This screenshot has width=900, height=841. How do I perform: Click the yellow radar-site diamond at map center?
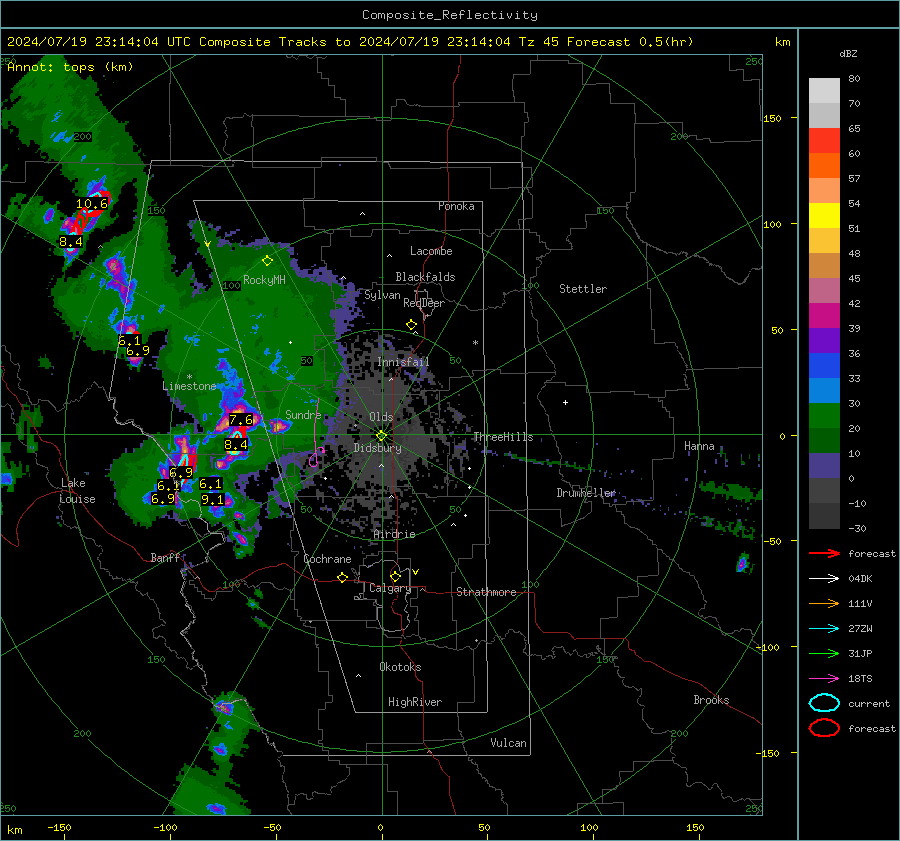[x=381, y=436]
